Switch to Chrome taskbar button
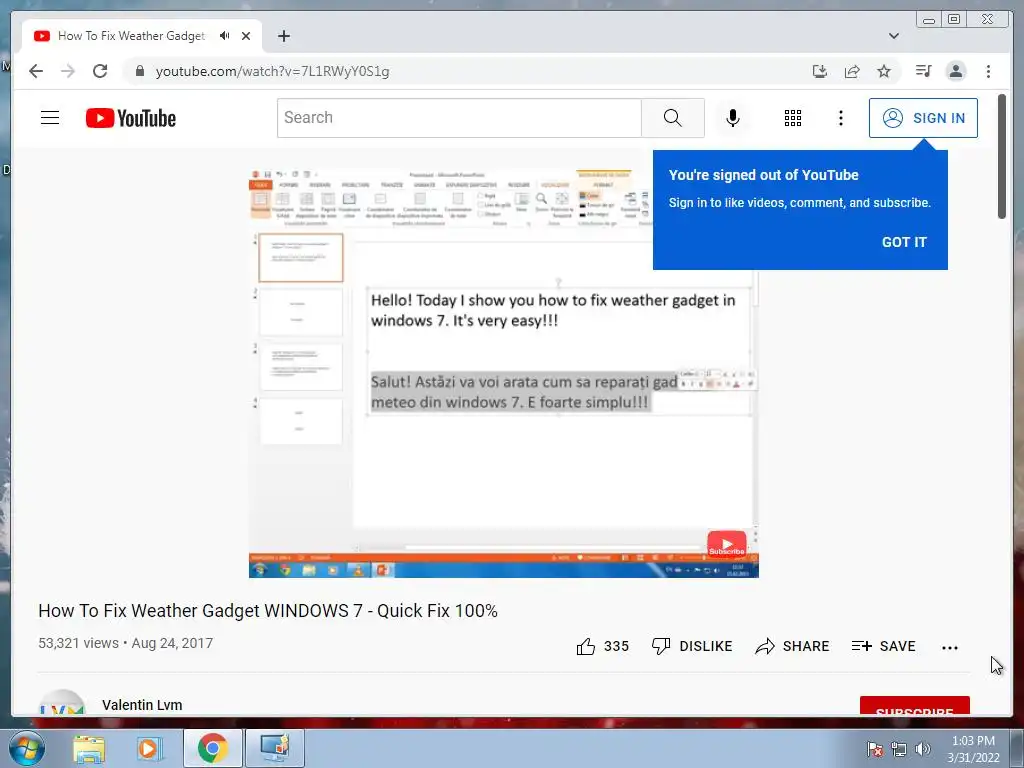Image resolution: width=1024 pixels, height=768 pixels. coord(212,748)
